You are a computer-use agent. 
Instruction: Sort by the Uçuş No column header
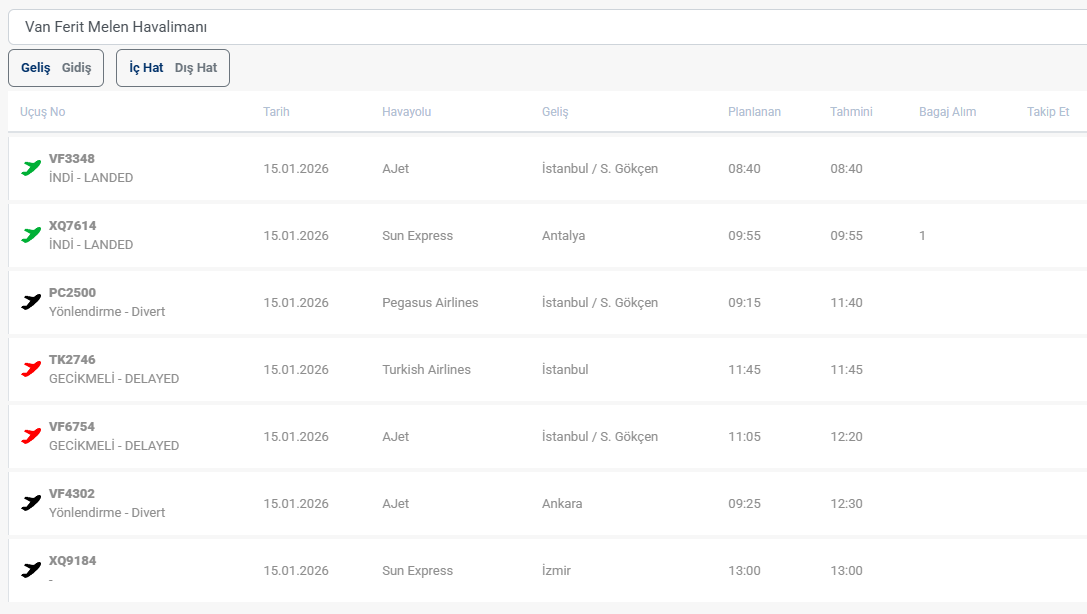[x=43, y=112]
